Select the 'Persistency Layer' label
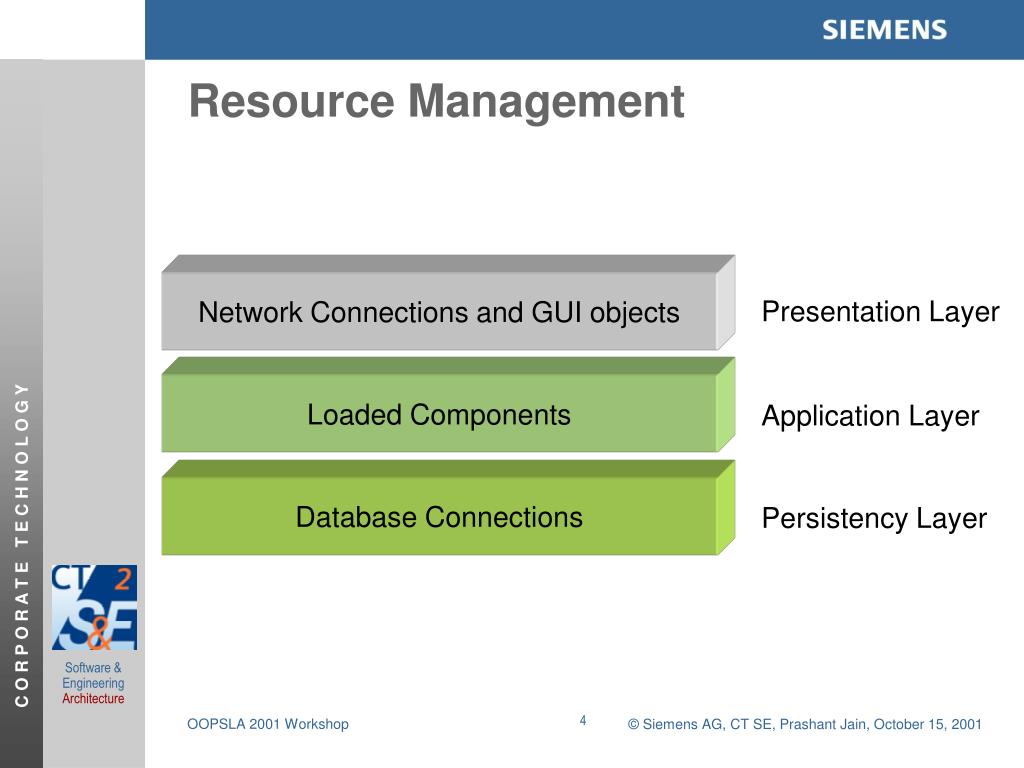This screenshot has width=1024, height=768. coord(874,519)
